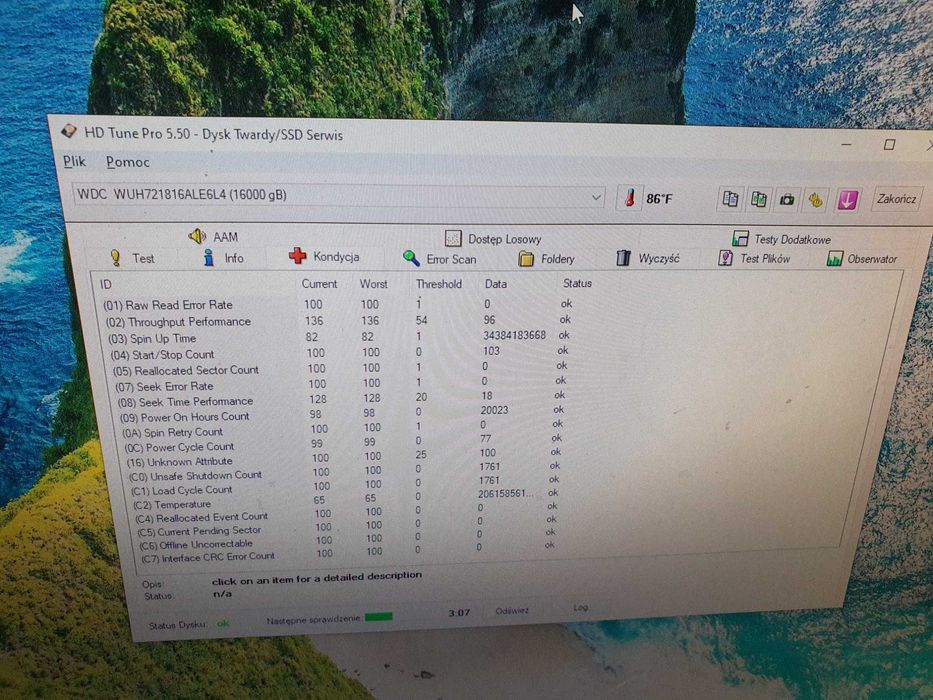
Task: Select the Start/Stop Count row
Action: pyautogui.click(x=339, y=353)
